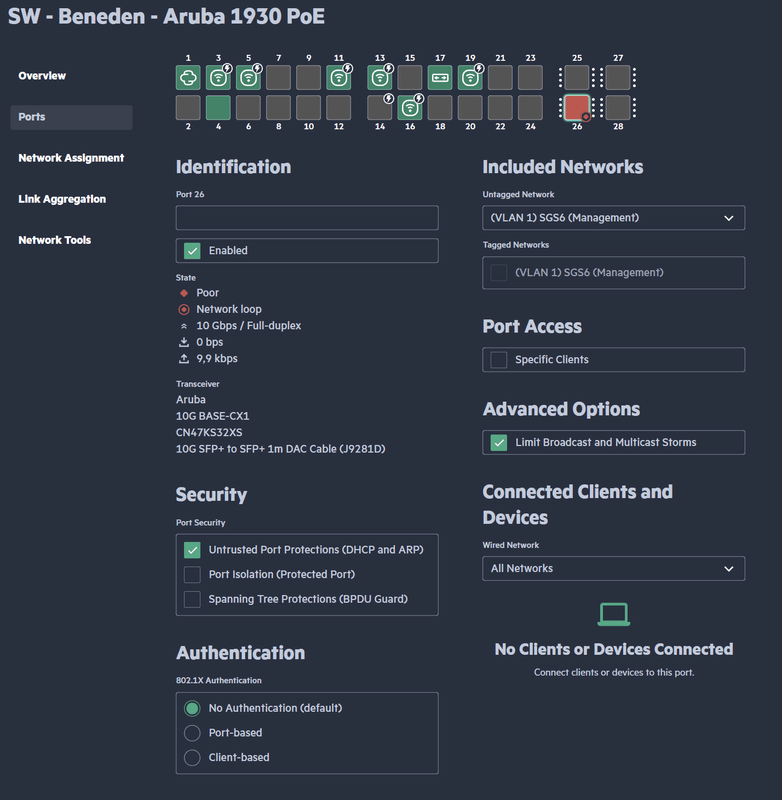Turn on Spanning Tree Protections (BPDU Guard)

[x=192, y=599]
